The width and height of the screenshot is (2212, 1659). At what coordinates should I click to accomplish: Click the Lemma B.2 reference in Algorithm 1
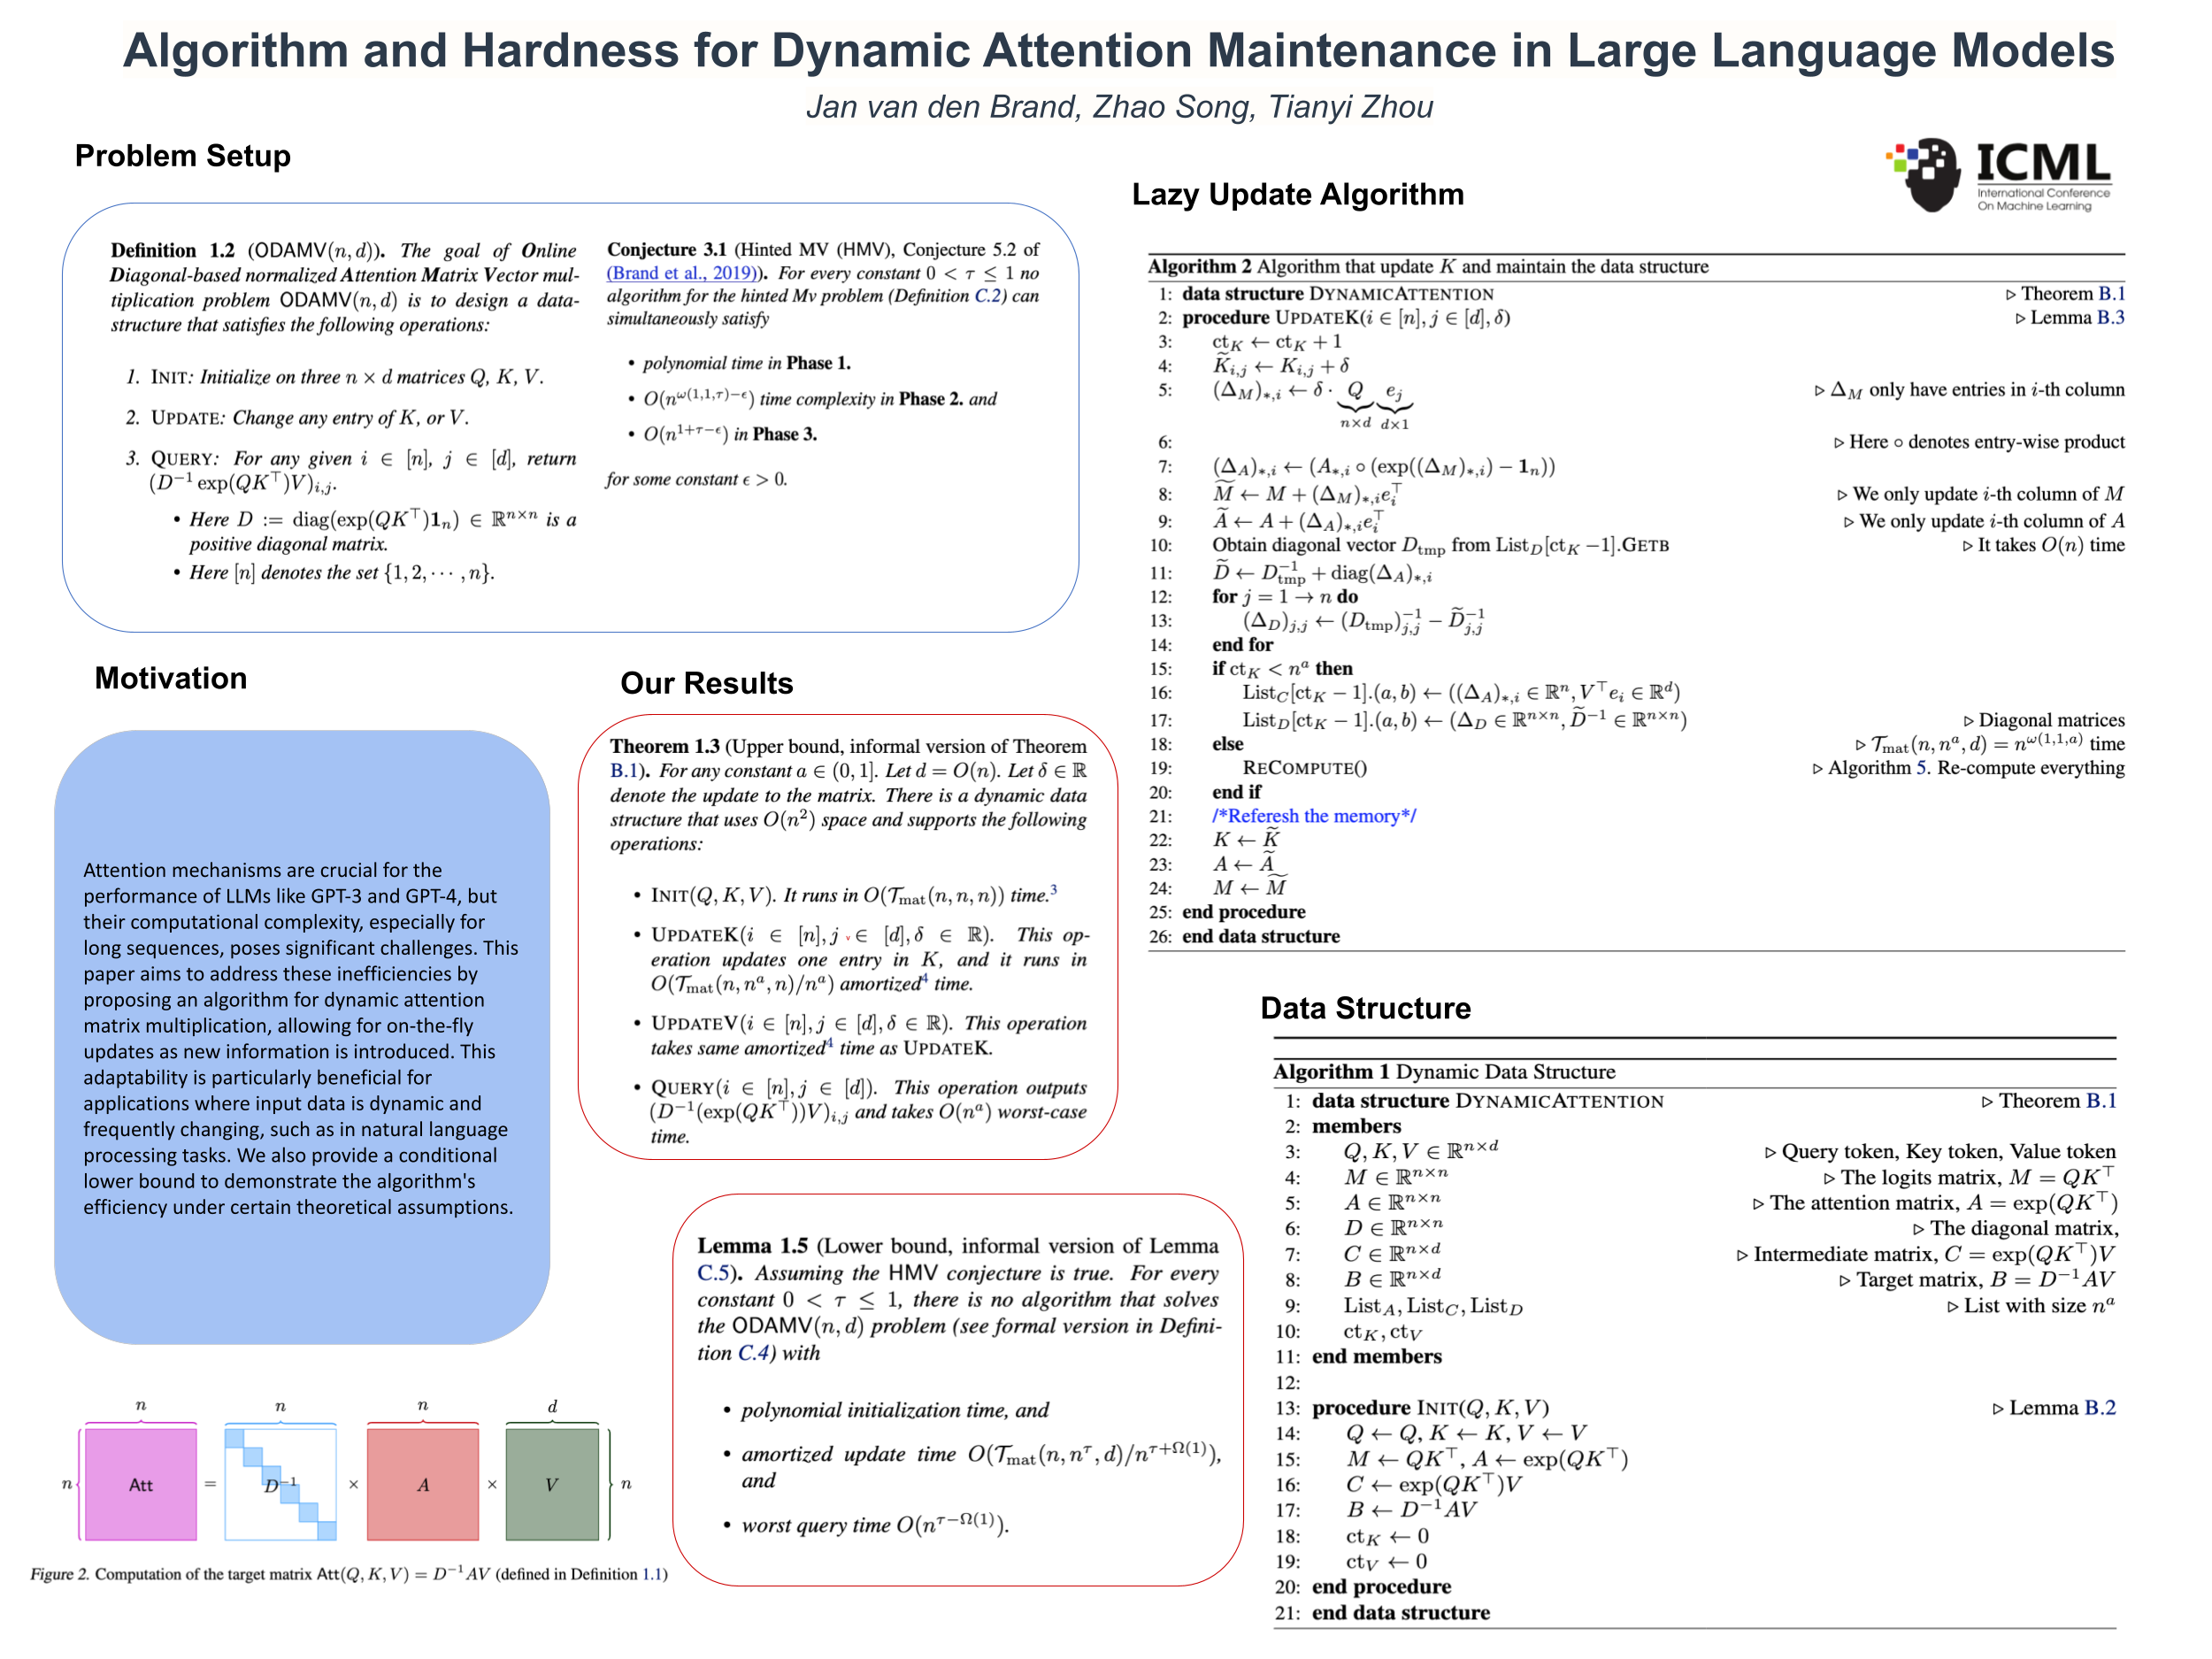click(x=2100, y=1408)
